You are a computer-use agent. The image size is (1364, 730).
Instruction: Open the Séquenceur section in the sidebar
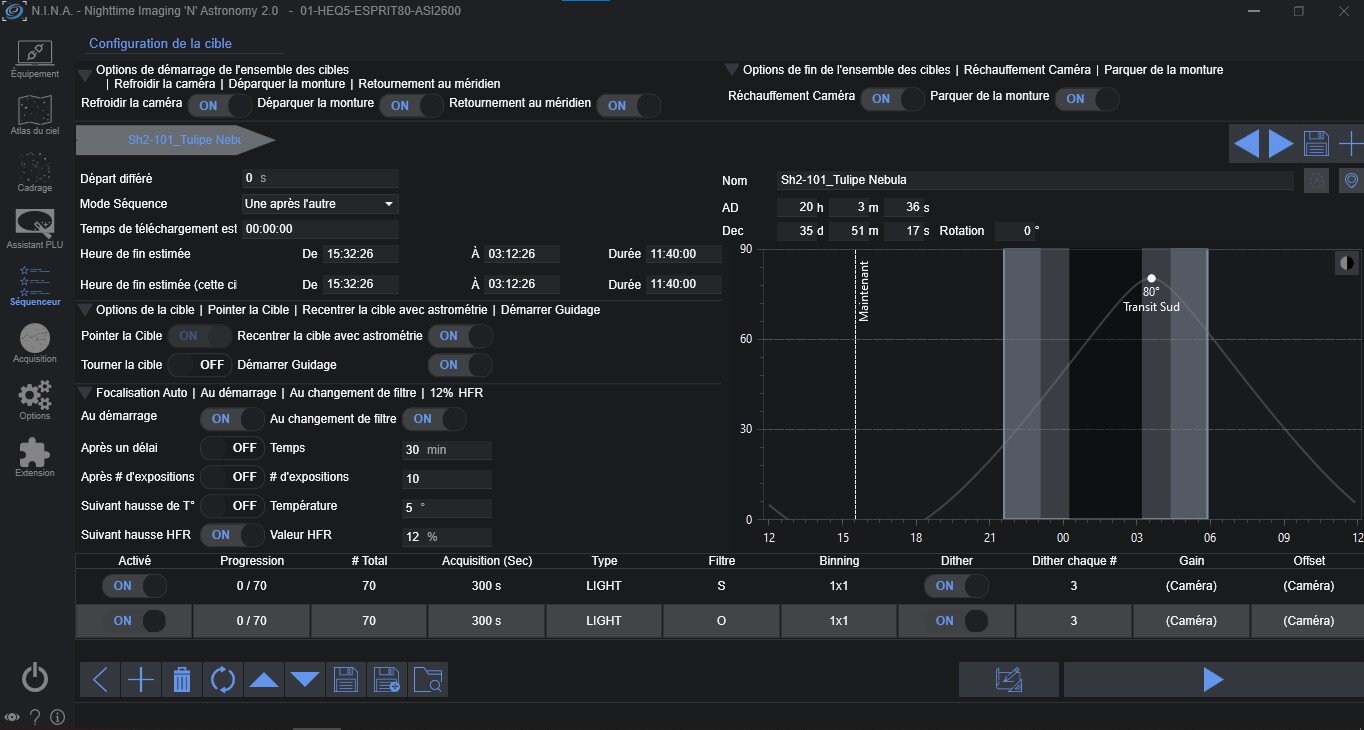(35, 286)
